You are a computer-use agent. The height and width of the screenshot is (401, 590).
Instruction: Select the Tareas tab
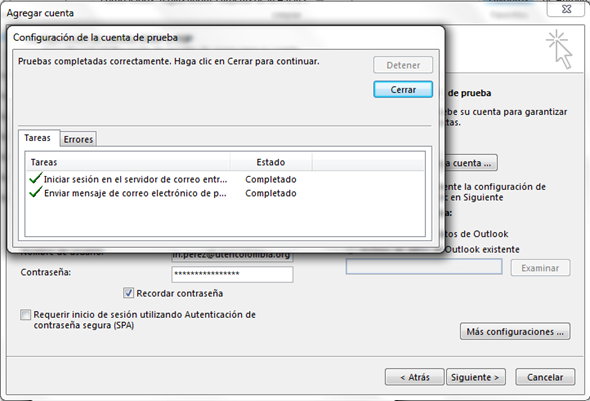pyautogui.click(x=38, y=138)
